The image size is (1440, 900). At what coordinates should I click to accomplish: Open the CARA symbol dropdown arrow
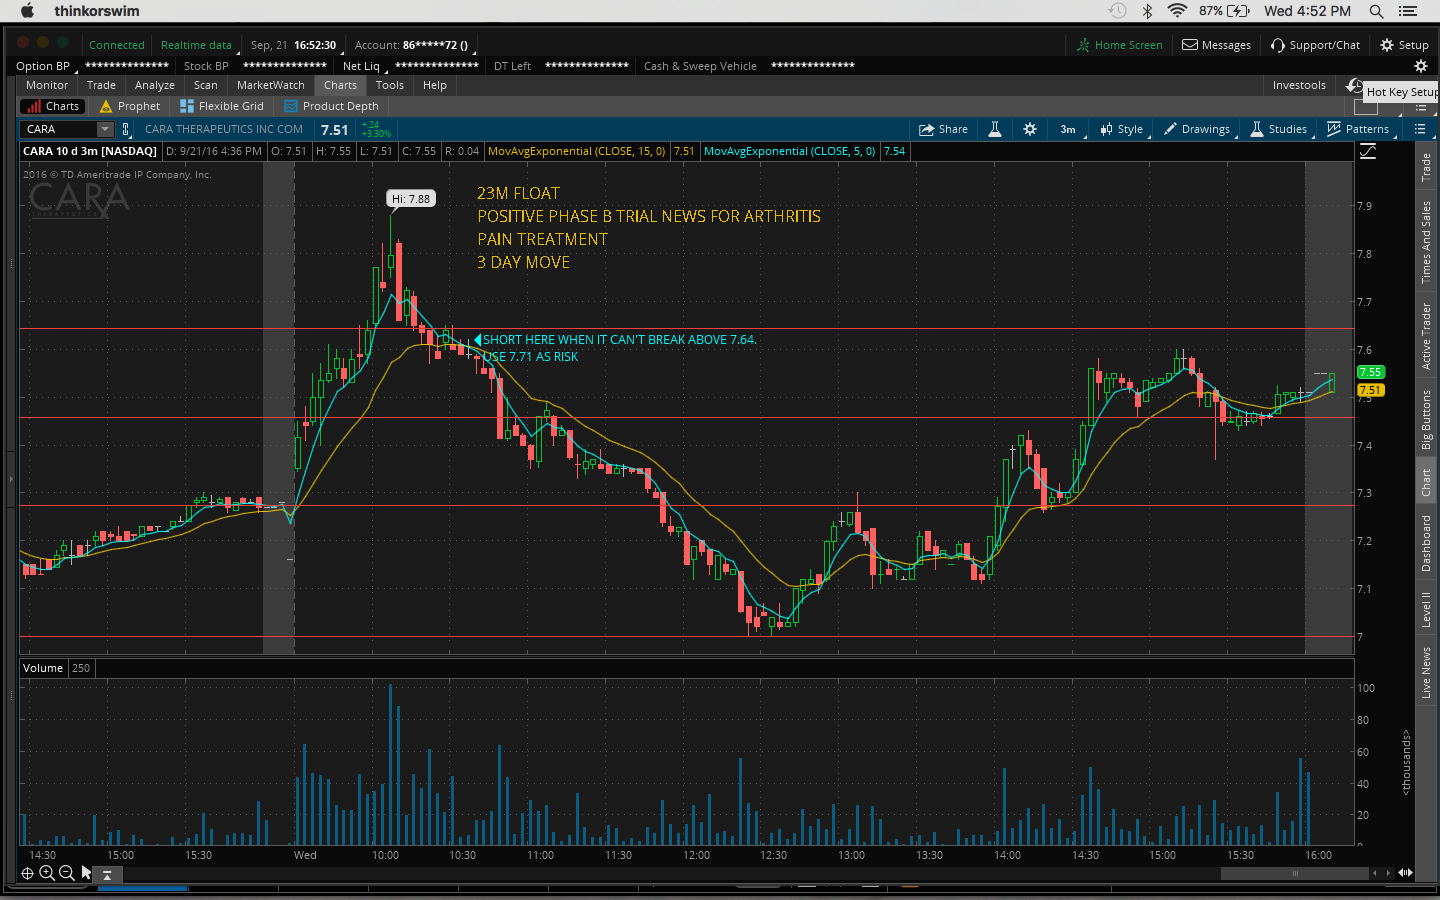(105, 129)
